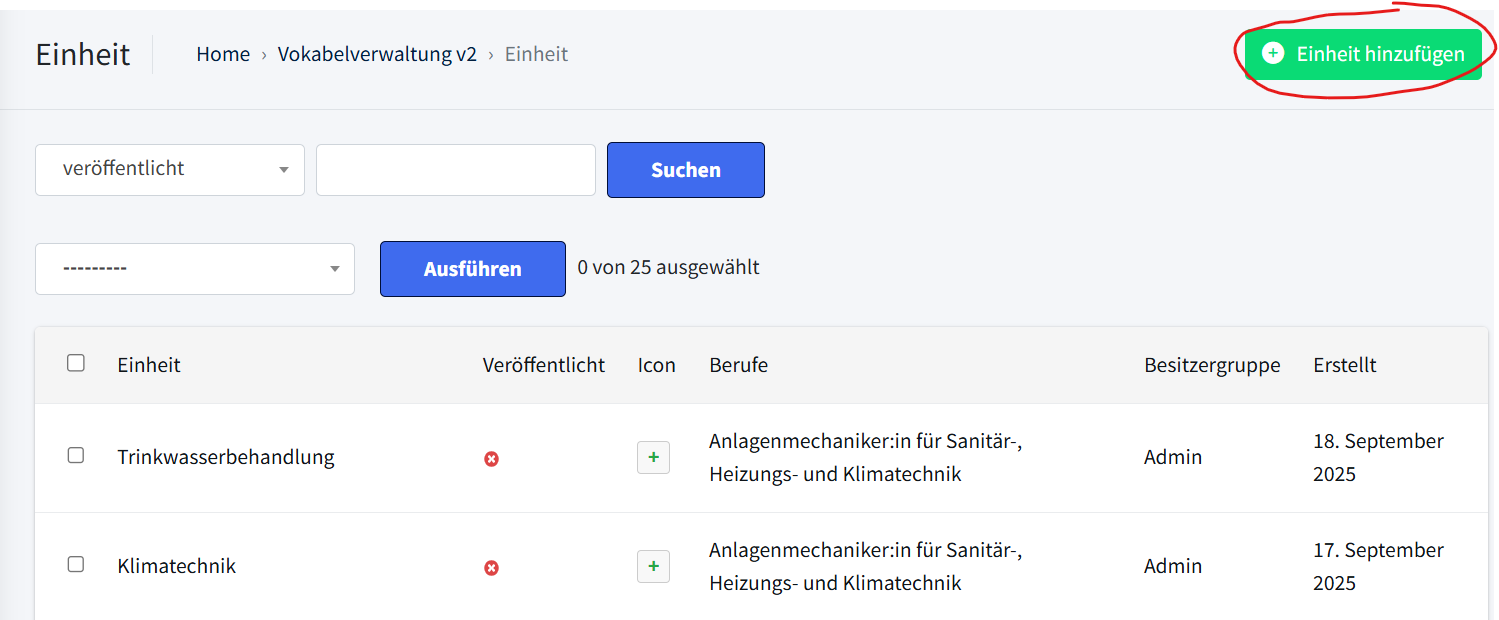The width and height of the screenshot is (1499, 620).
Task: Open the Klimatechnik unit entry
Action: click(176, 566)
